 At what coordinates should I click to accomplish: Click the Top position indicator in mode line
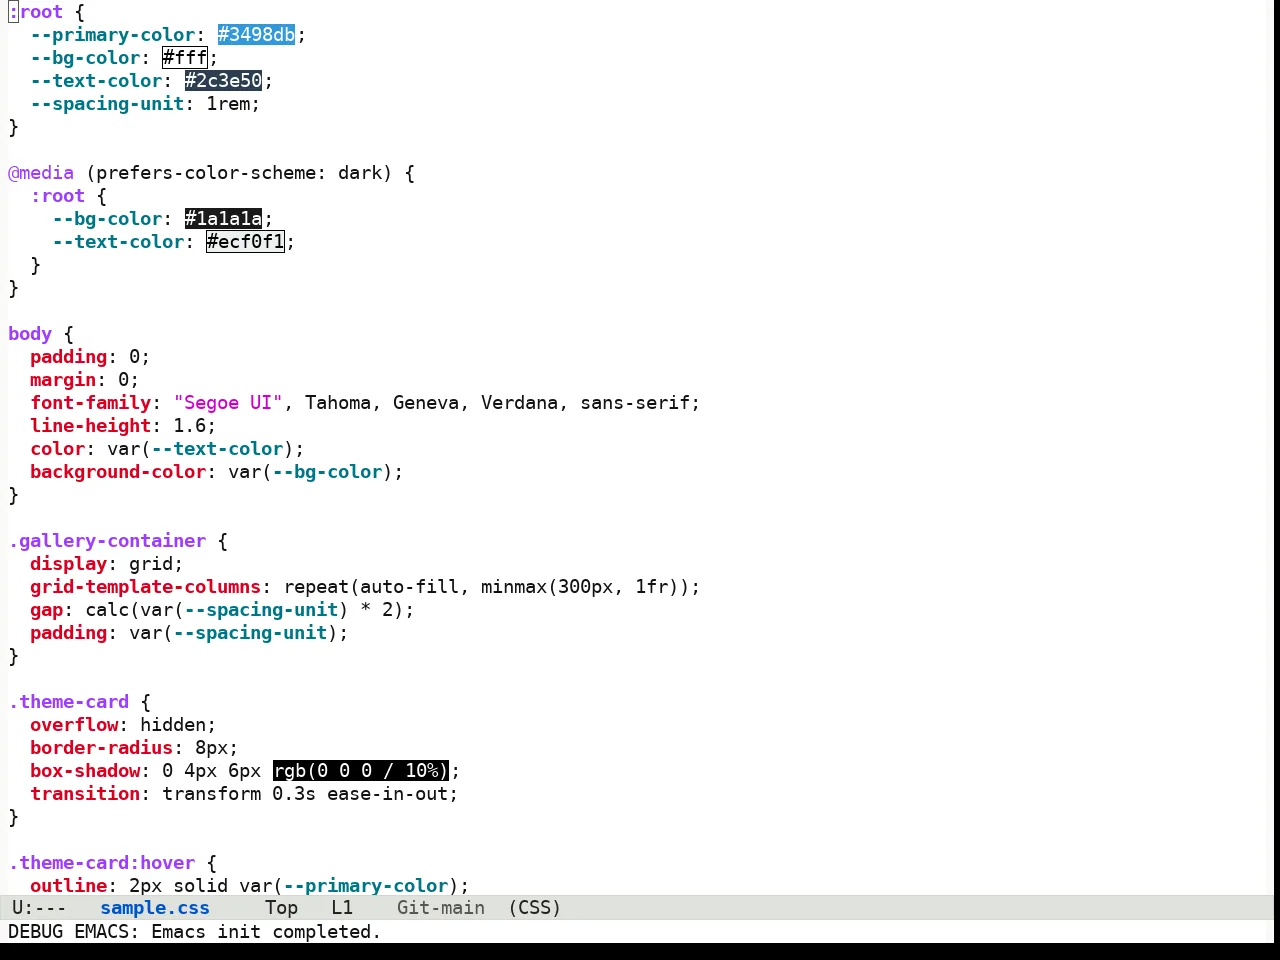pyautogui.click(x=281, y=908)
